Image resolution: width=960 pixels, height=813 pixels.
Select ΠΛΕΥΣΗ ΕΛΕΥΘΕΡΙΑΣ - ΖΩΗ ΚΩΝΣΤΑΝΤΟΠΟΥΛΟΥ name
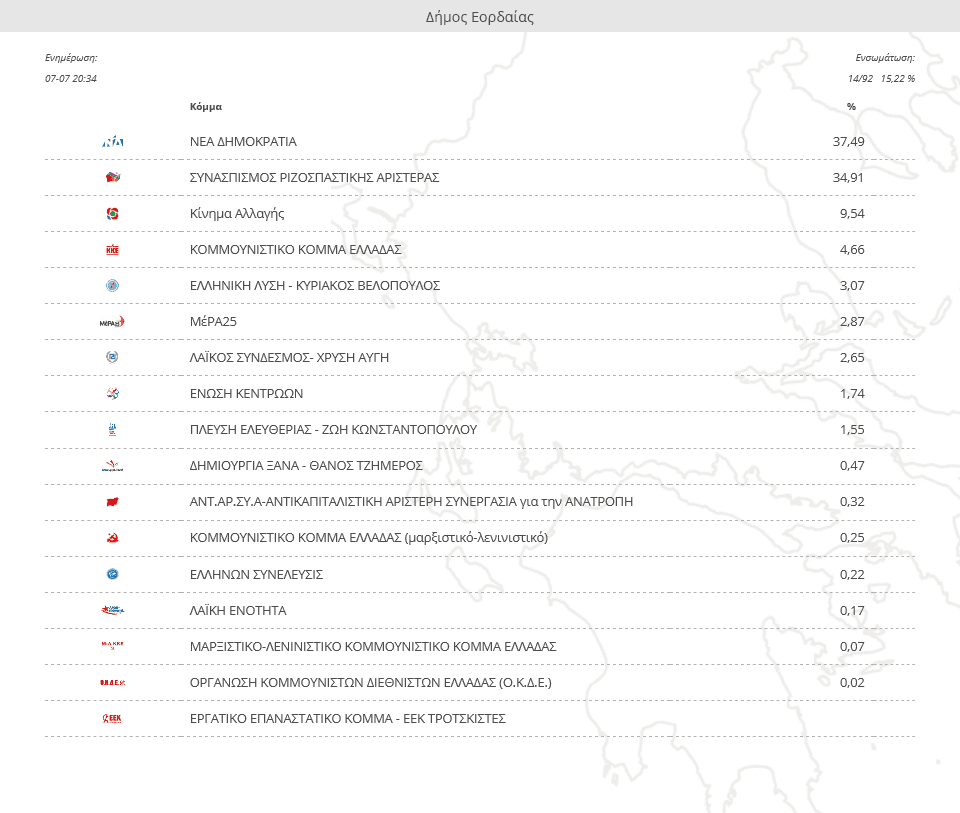point(334,430)
